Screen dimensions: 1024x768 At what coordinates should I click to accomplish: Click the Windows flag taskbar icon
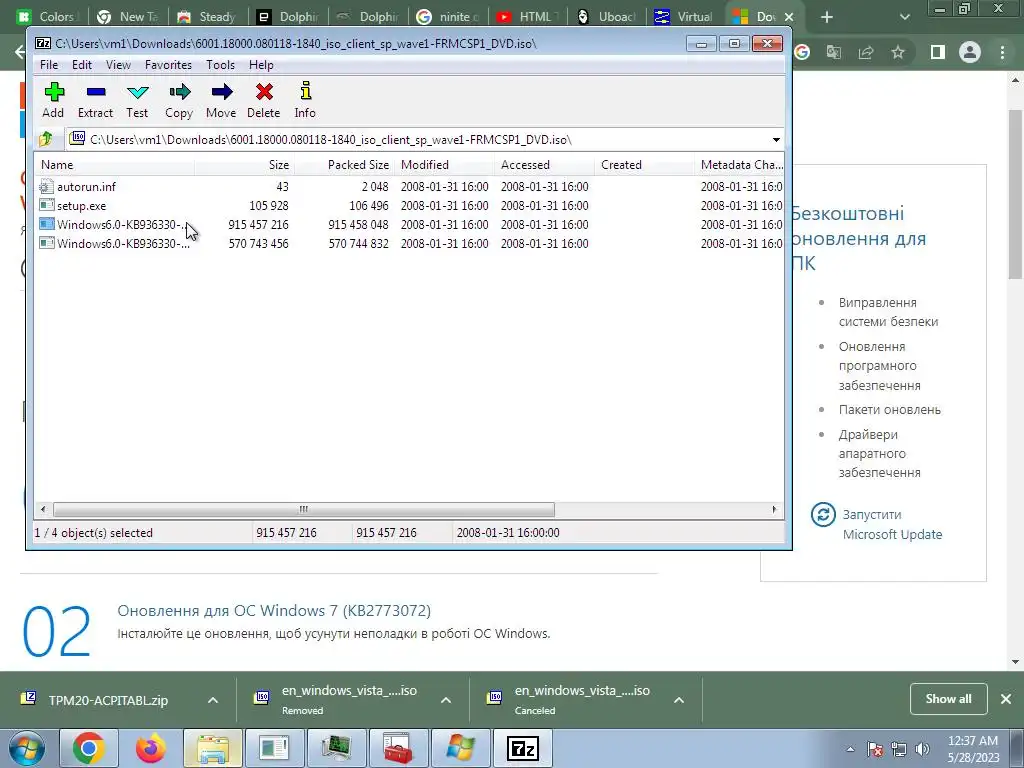(460, 748)
